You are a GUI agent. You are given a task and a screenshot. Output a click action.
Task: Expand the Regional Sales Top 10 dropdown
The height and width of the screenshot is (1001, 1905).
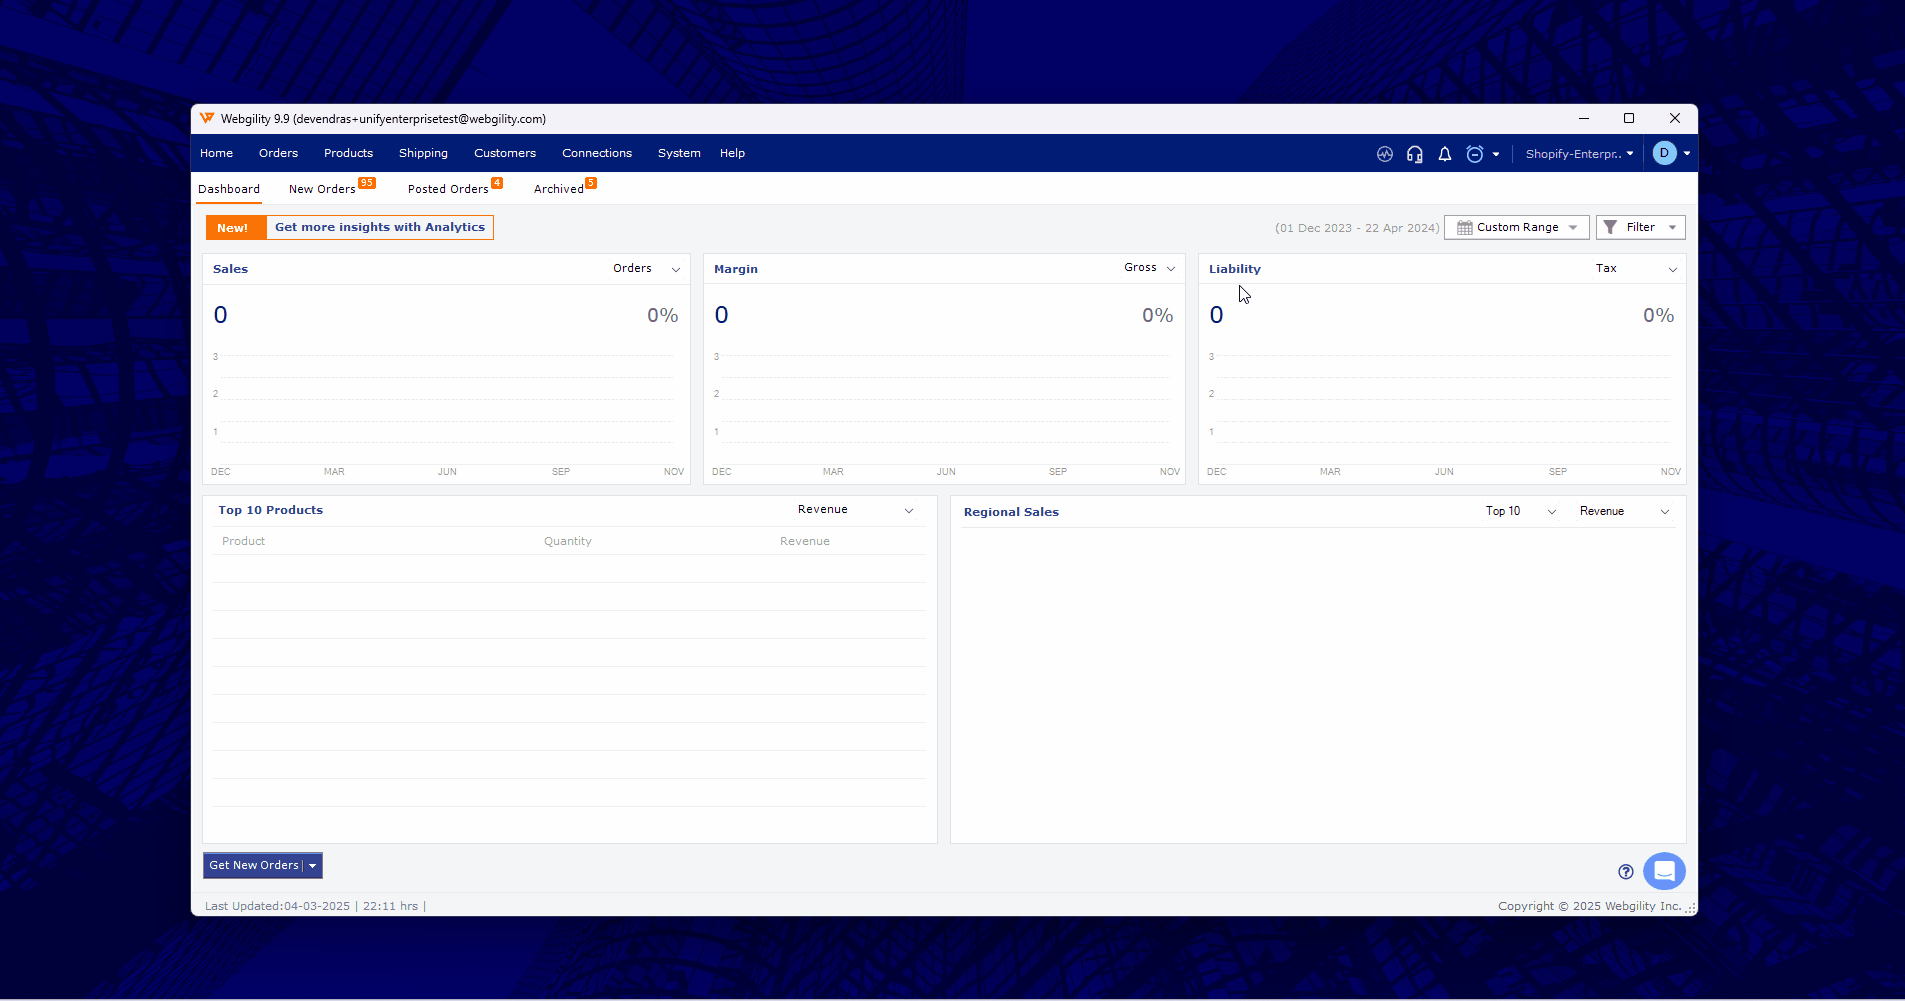point(1520,511)
